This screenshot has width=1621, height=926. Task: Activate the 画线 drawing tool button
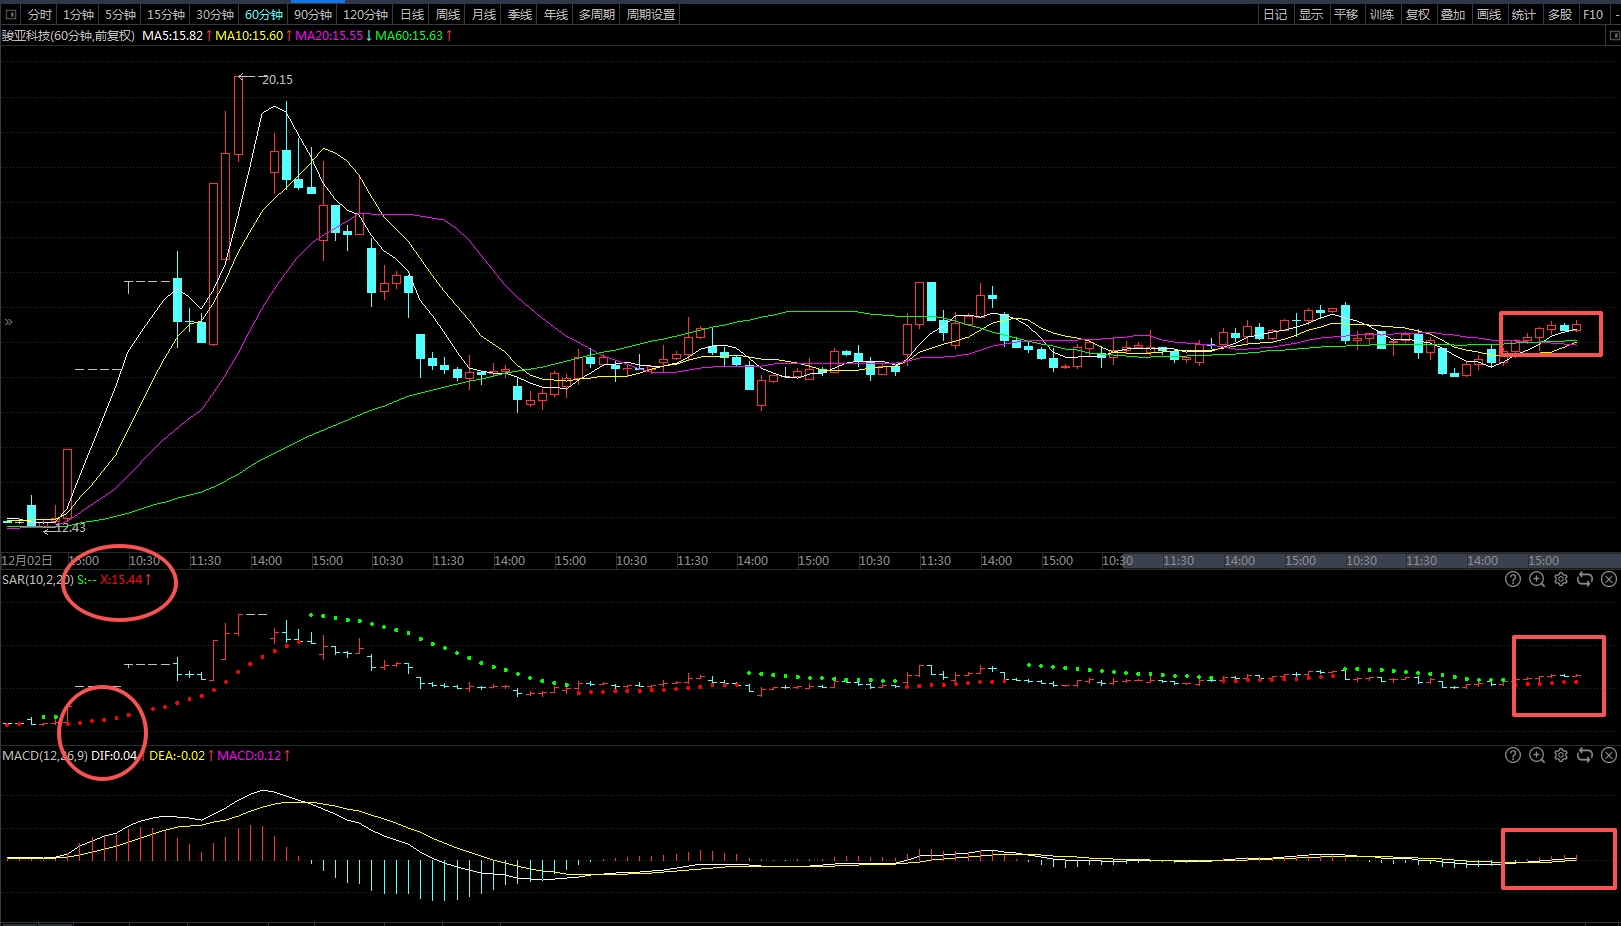coord(1489,14)
